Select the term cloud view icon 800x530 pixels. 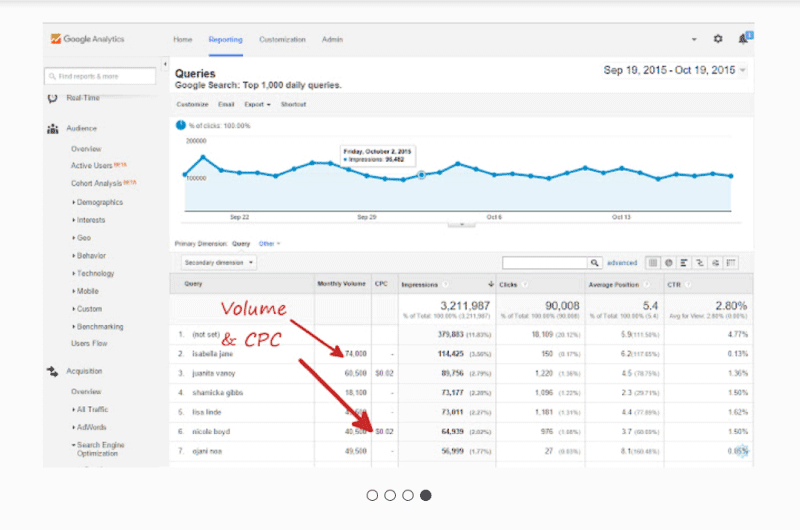pyautogui.click(x=716, y=263)
